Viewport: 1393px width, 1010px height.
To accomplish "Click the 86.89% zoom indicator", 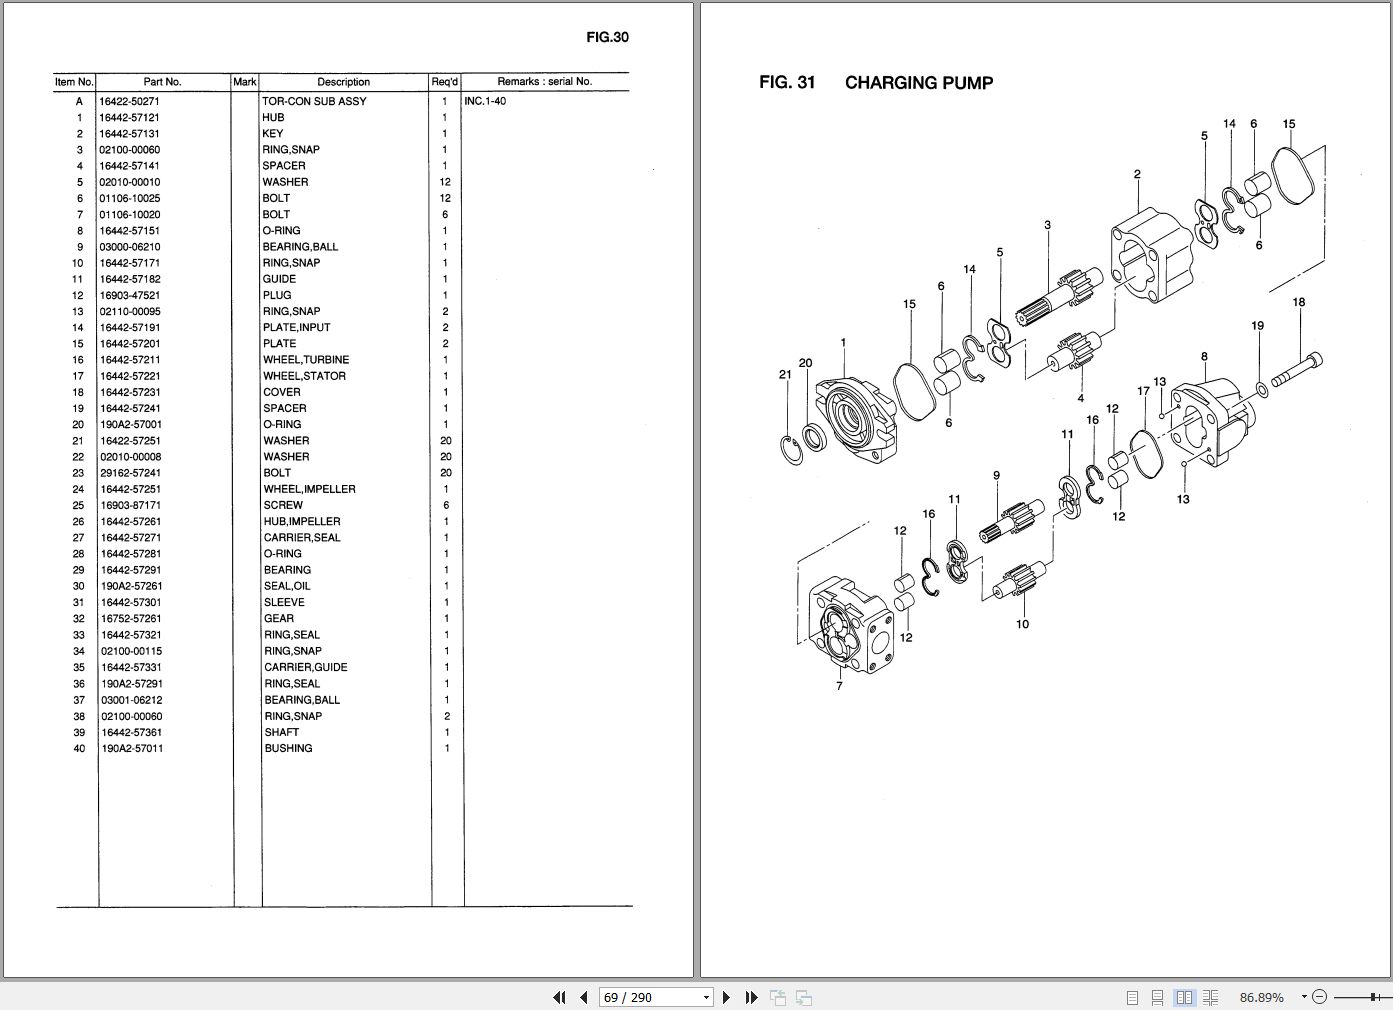I will (1262, 997).
